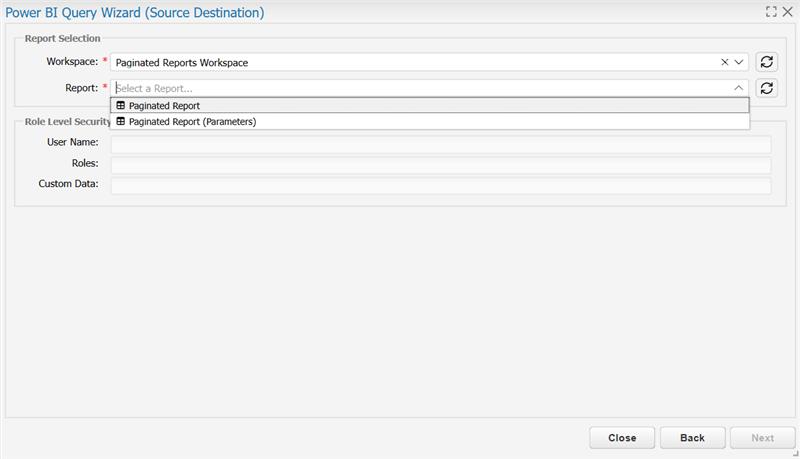Viewport: 800px width, 459px height.
Task: Click the table icon beside Paginated Report
Action: (x=120, y=106)
